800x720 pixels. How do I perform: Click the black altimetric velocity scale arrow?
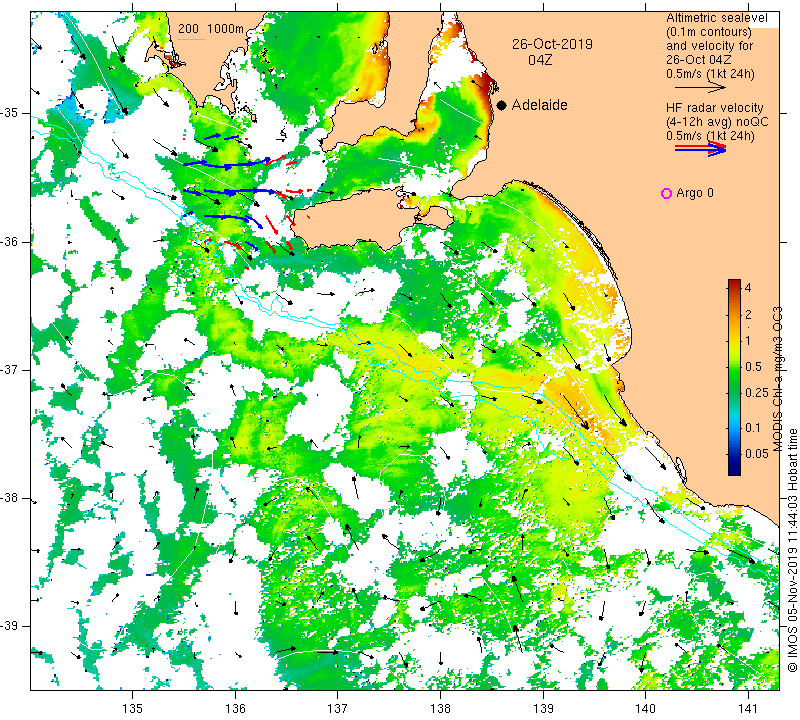[x=700, y=88]
